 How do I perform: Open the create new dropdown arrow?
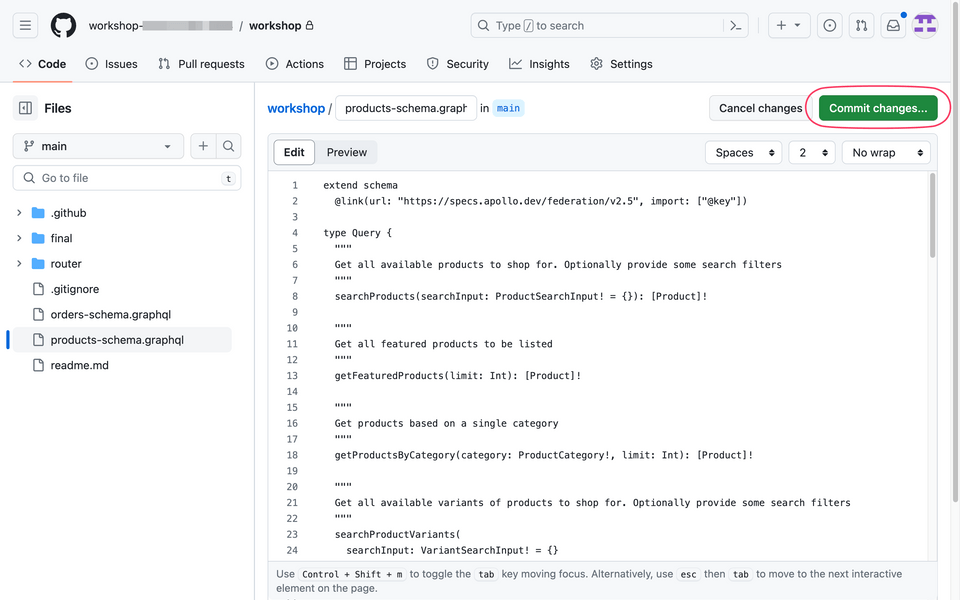click(x=798, y=26)
